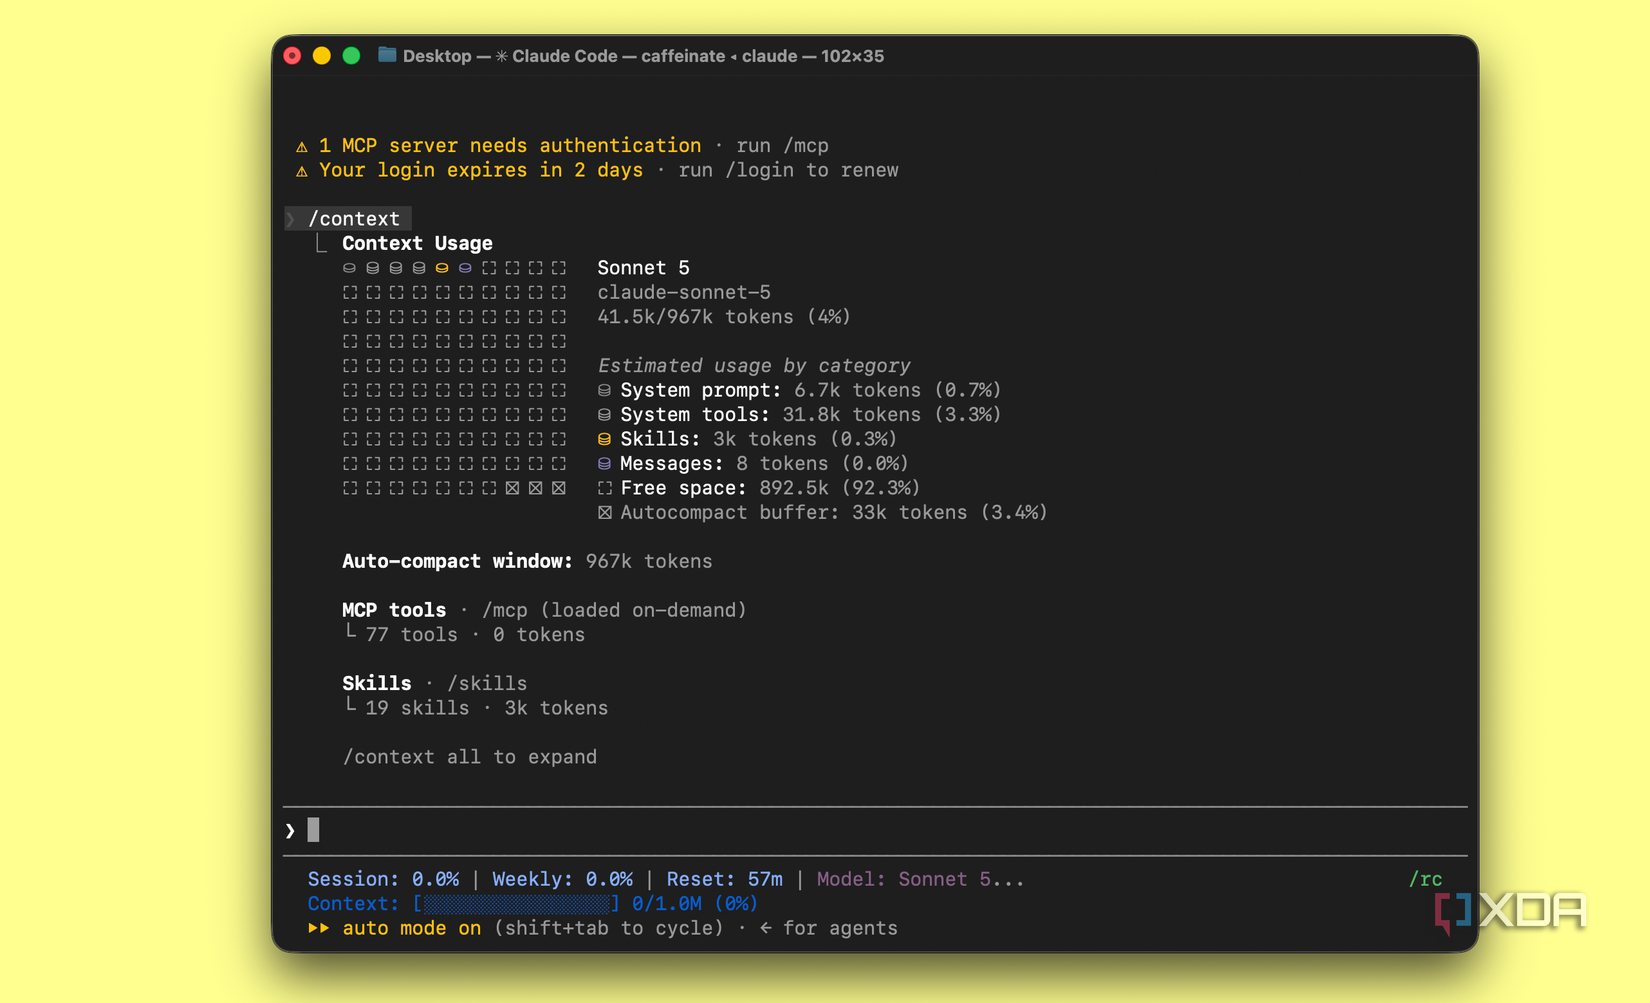Click the red close window button
Screen dimensions: 1650x1003
tap(292, 56)
